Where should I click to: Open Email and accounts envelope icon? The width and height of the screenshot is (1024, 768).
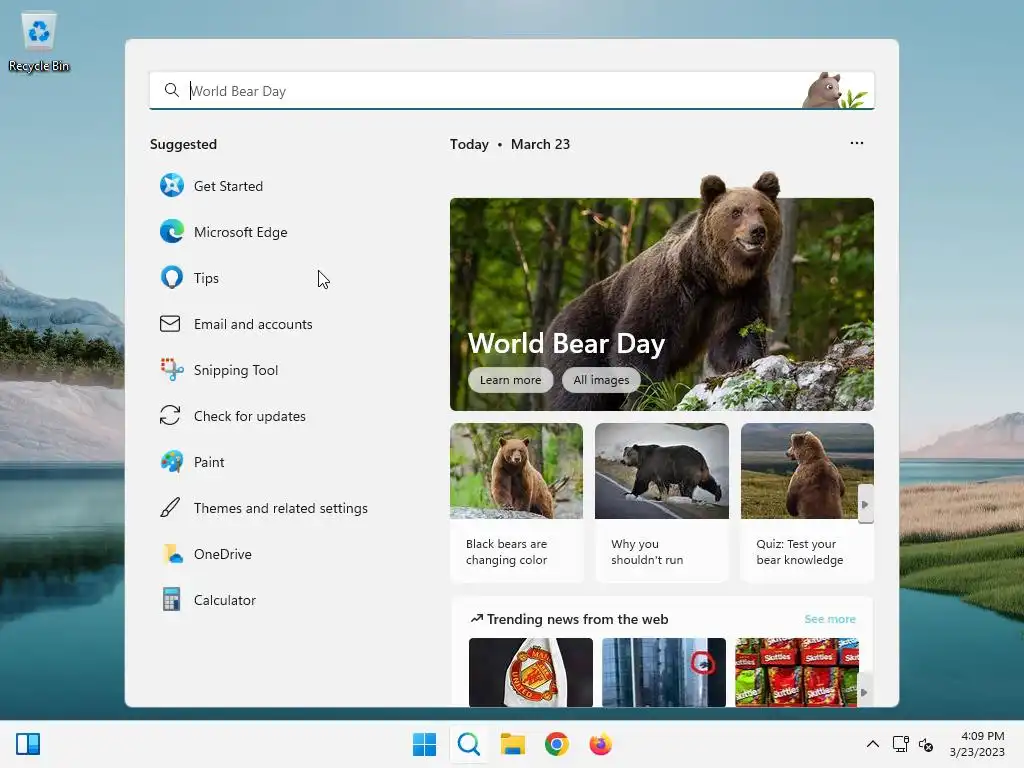pyautogui.click(x=170, y=324)
